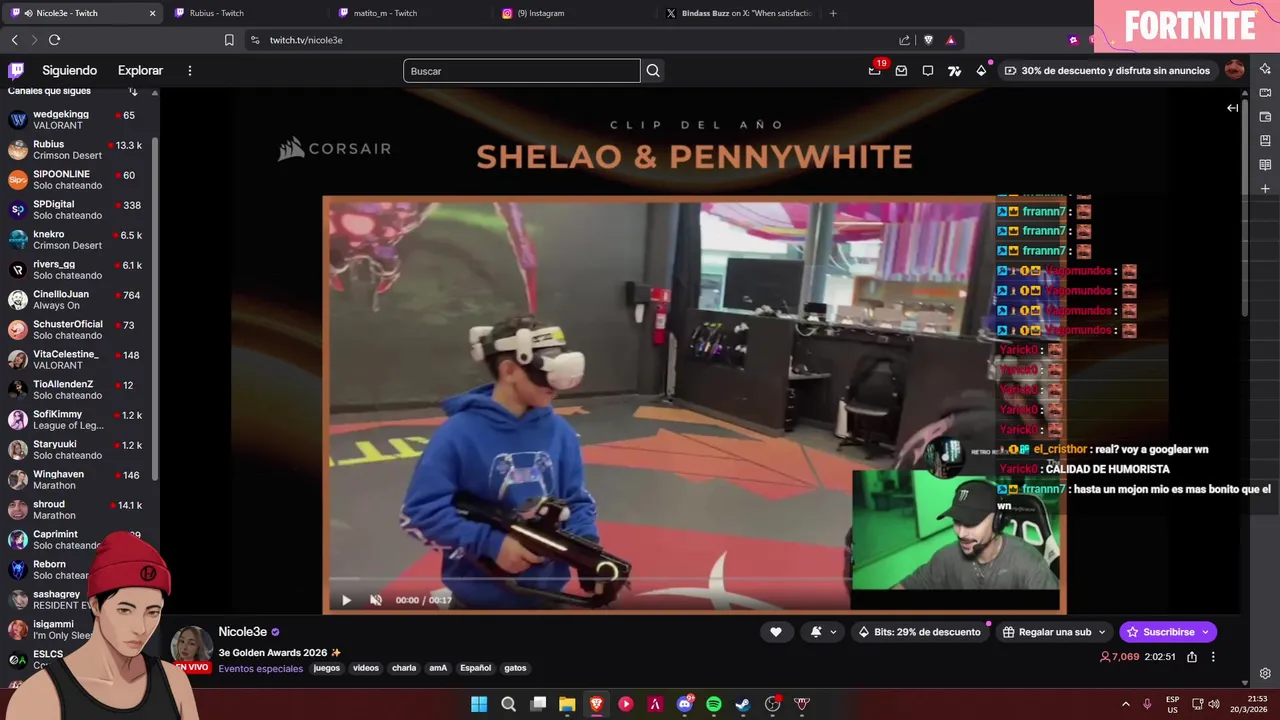Screen dimensions: 1280x720
Task: Toggle sort order of followed channels
Action: (x=133, y=91)
